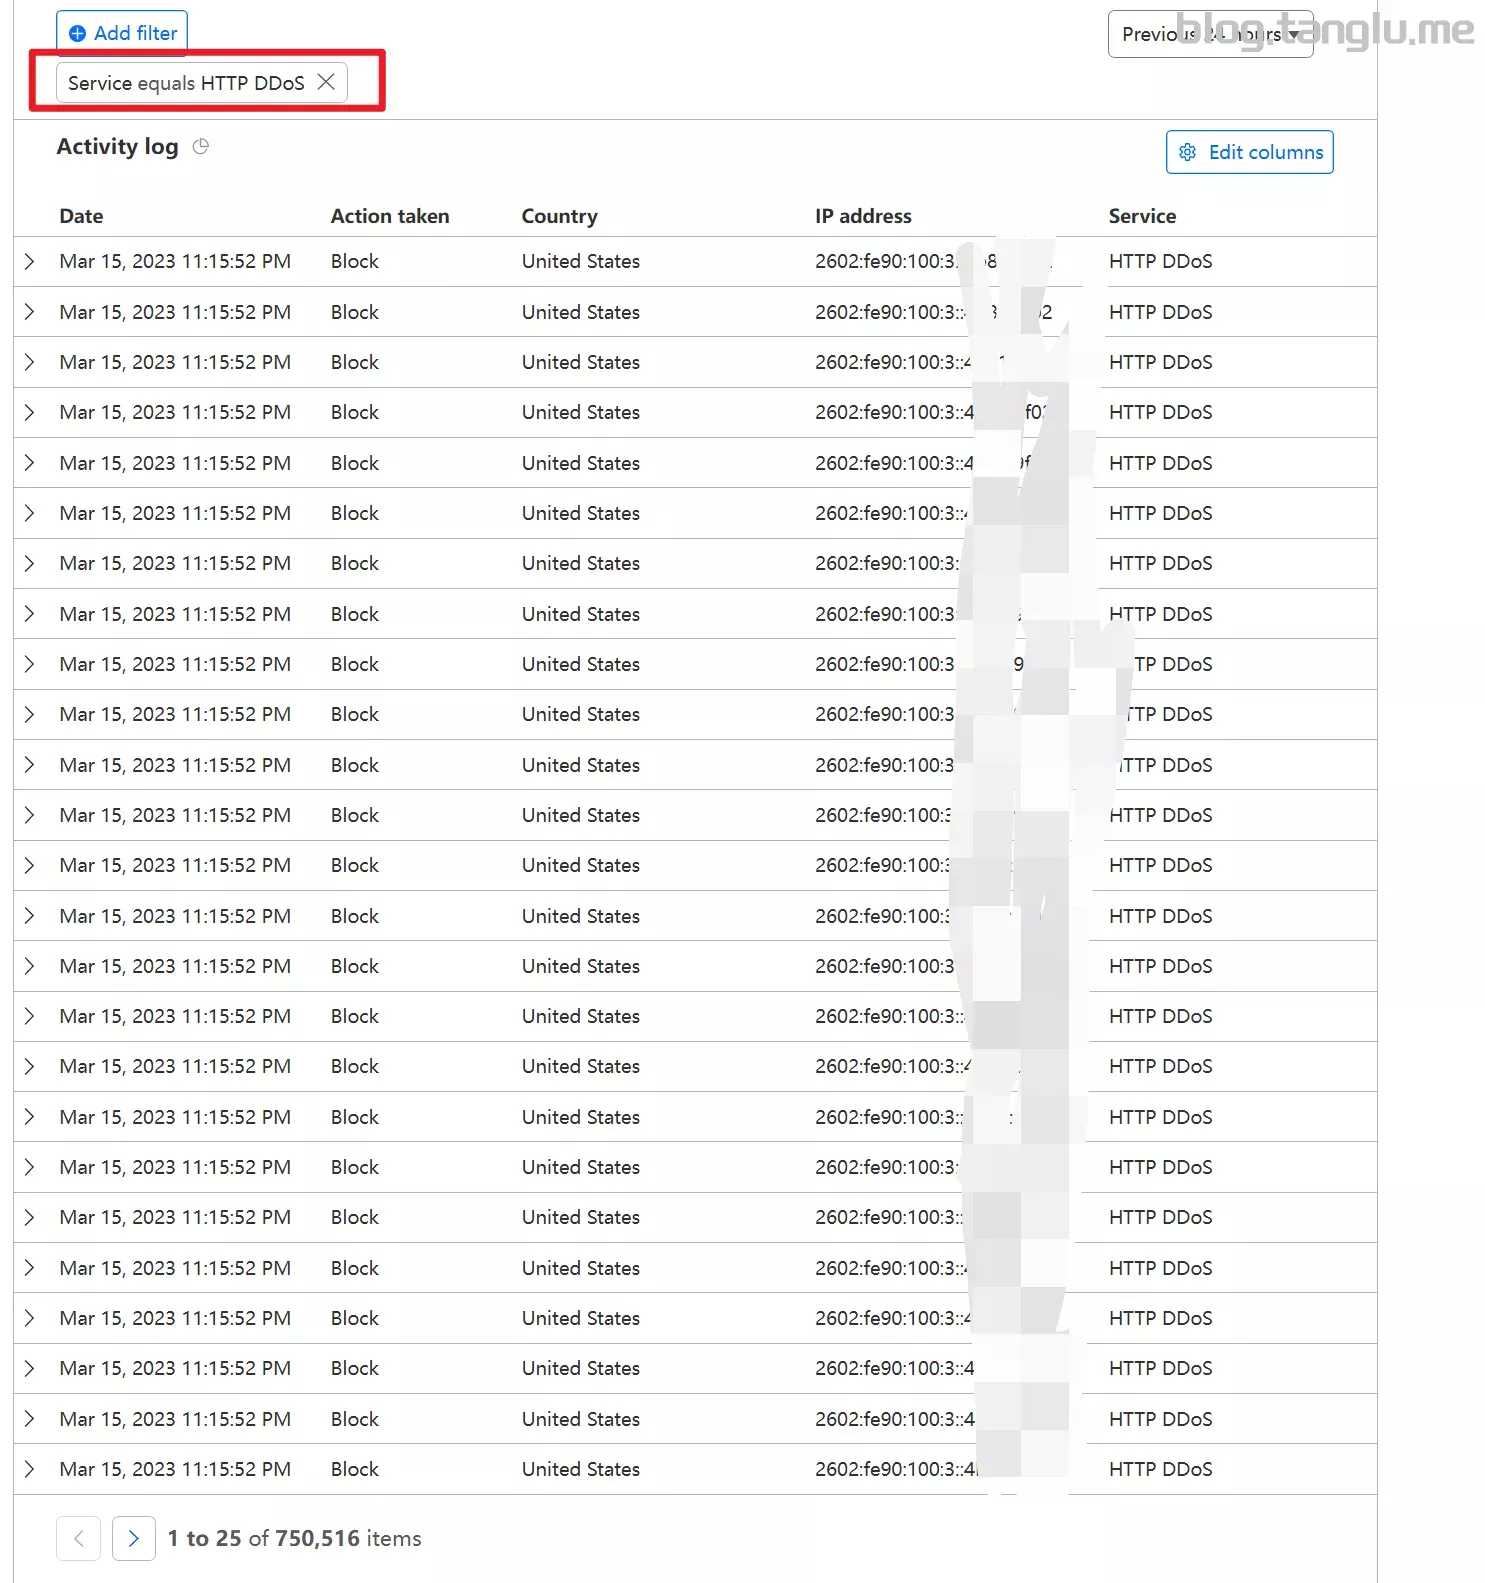This screenshot has width=1485, height=1583.
Task: Click the IP address column header
Action: (863, 216)
